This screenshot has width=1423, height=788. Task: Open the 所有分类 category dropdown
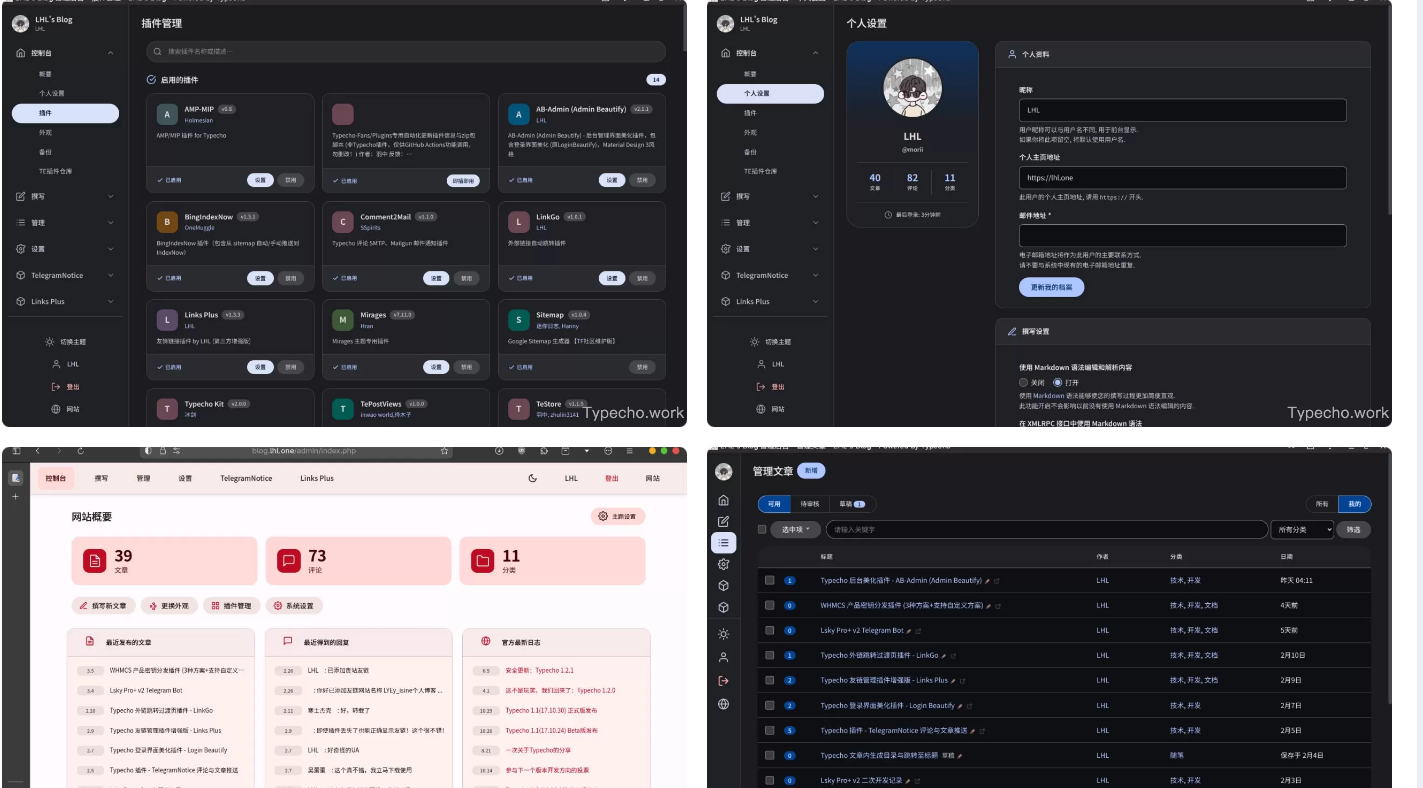pyautogui.click(x=1302, y=529)
